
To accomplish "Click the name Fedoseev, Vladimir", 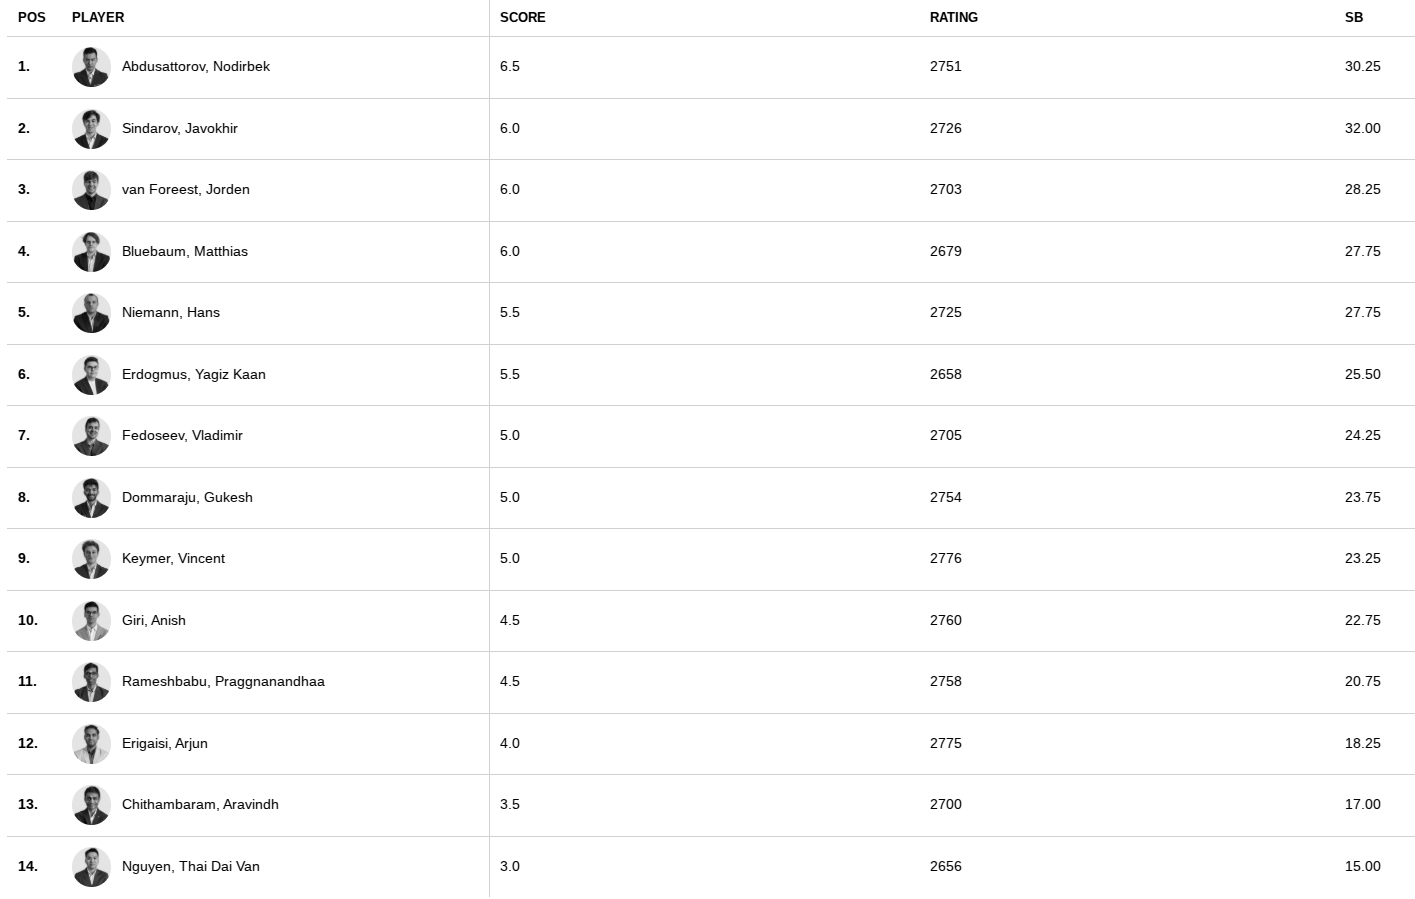I will click(x=182, y=435).
